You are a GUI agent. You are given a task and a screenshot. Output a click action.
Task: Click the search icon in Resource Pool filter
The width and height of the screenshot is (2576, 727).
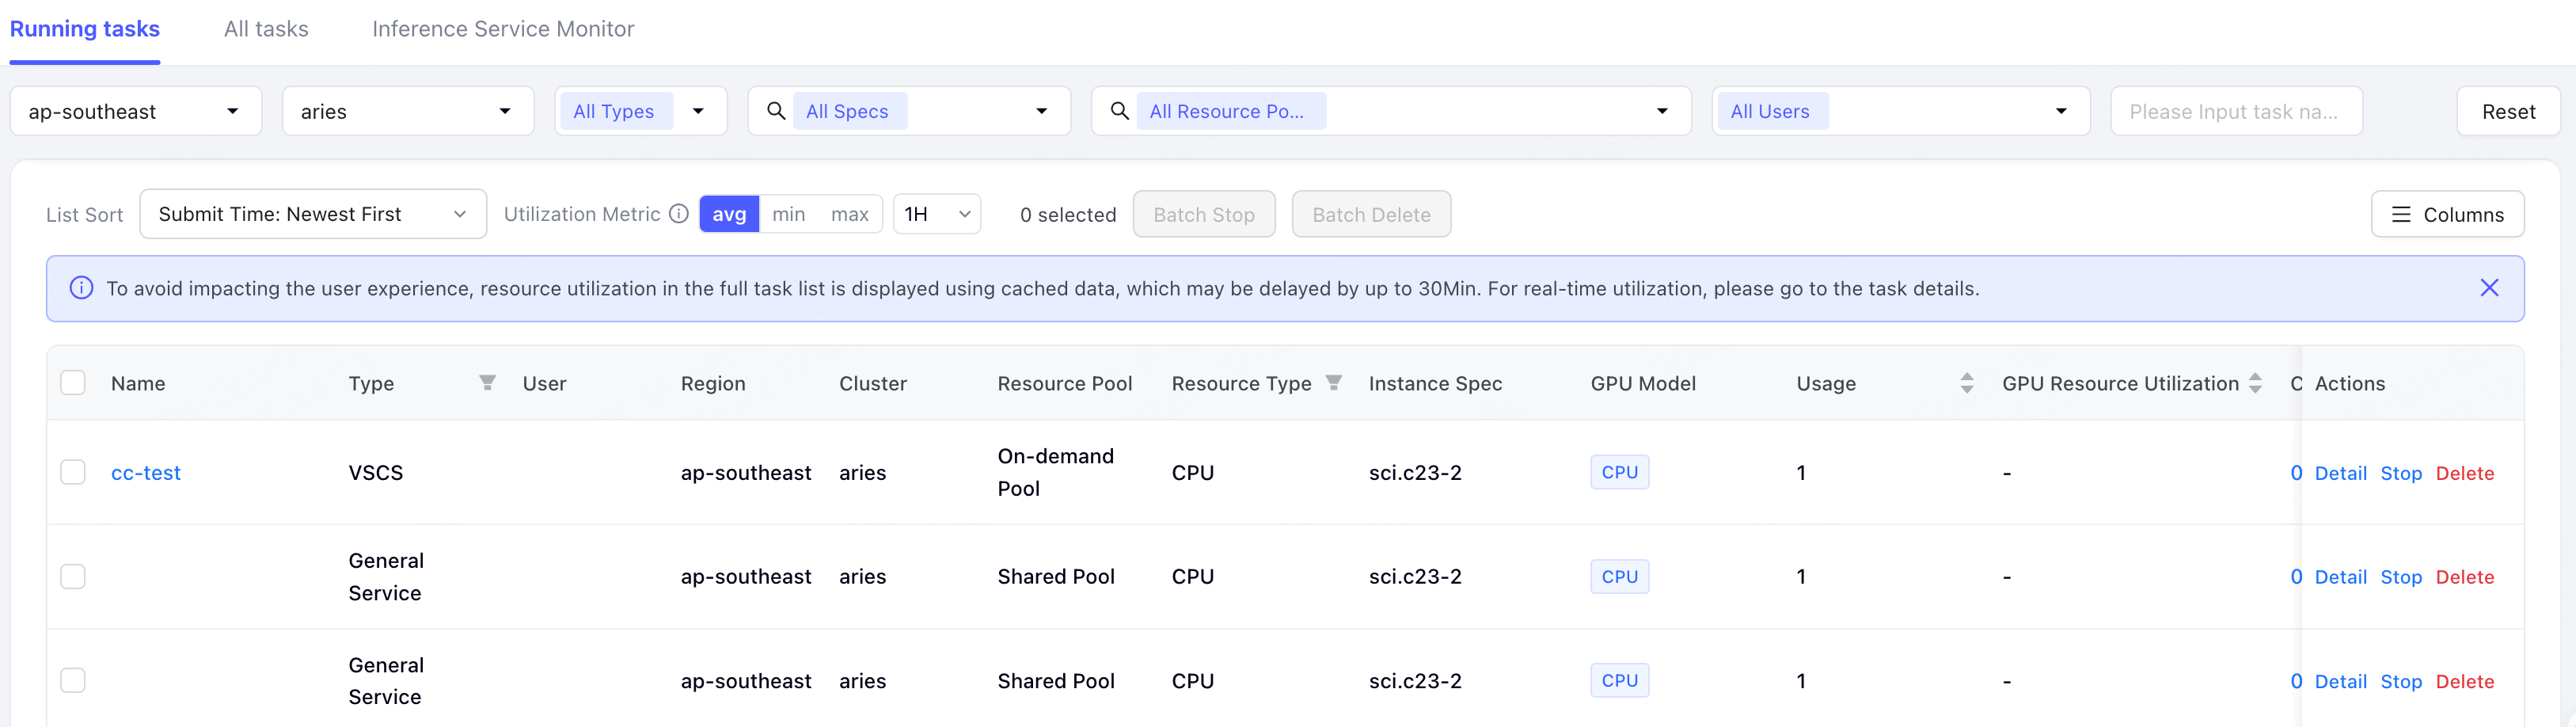pos(1120,111)
